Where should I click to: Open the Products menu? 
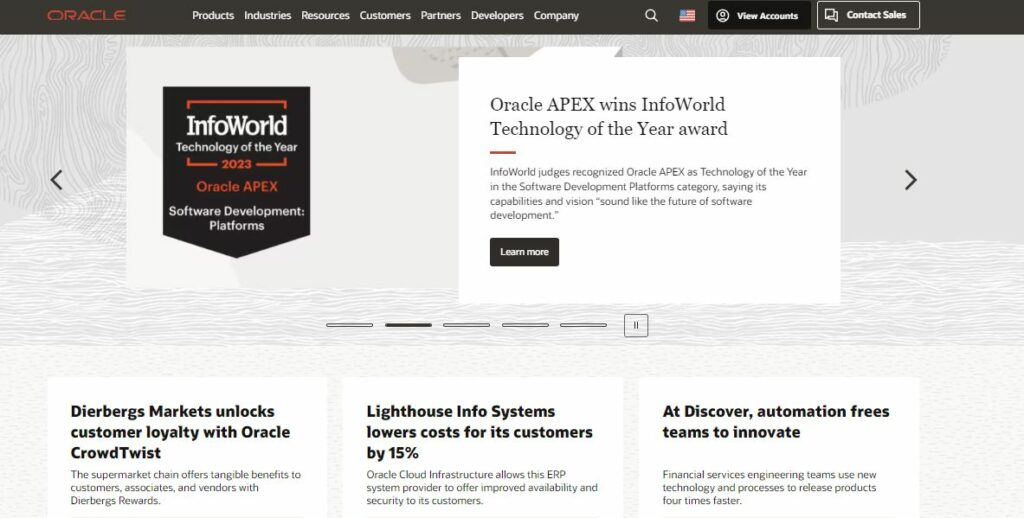tap(213, 15)
